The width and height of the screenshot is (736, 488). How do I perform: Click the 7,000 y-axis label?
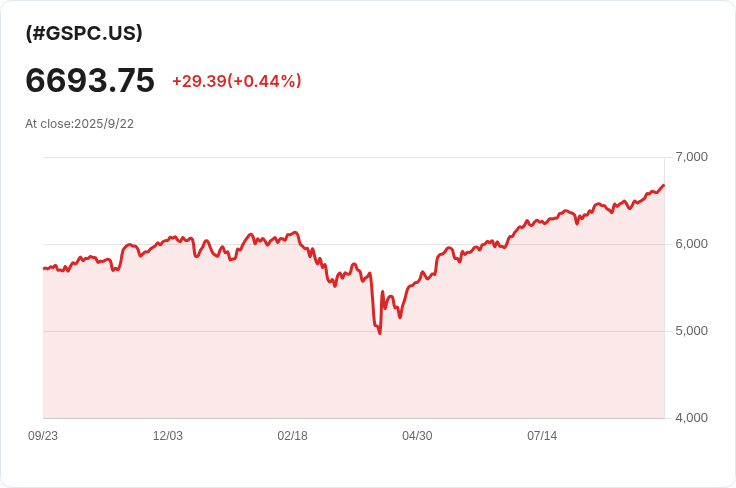(x=691, y=157)
